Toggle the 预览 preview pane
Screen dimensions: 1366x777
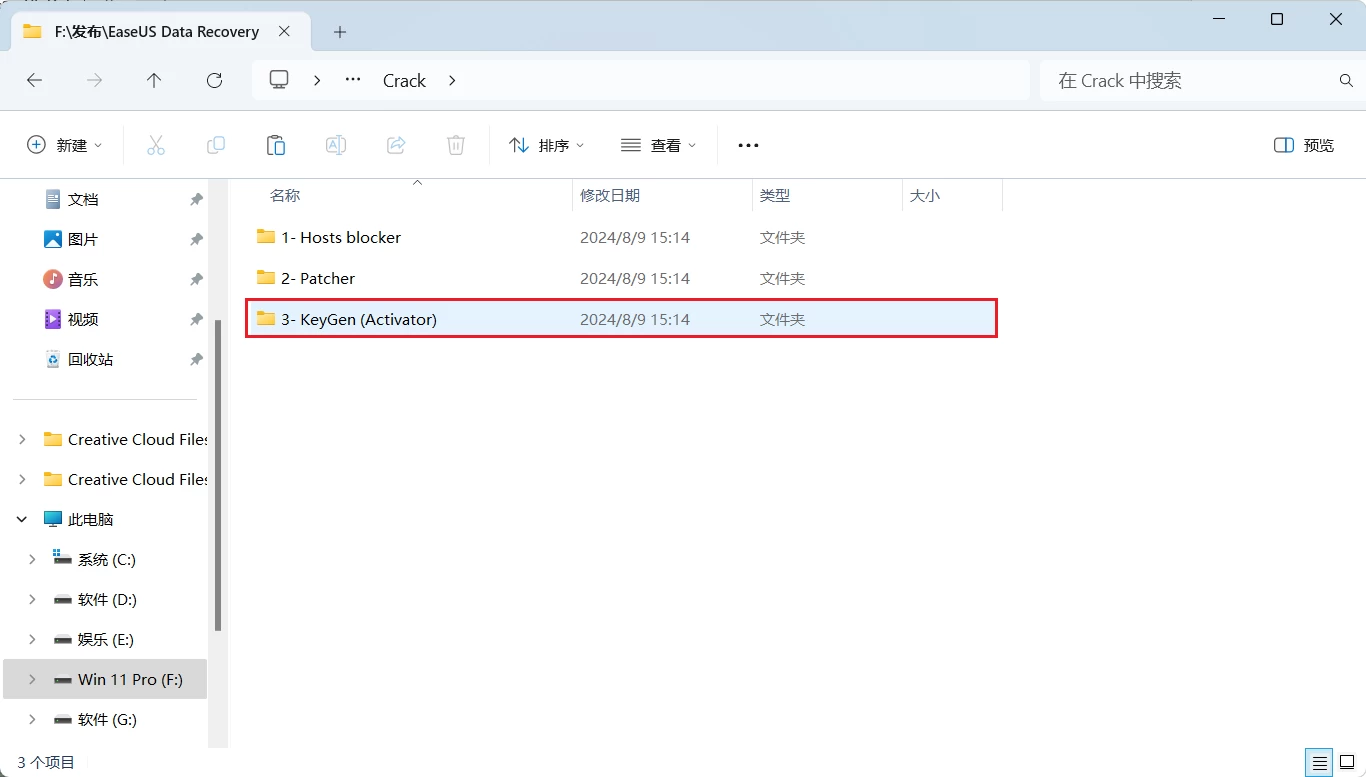(1304, 145)
